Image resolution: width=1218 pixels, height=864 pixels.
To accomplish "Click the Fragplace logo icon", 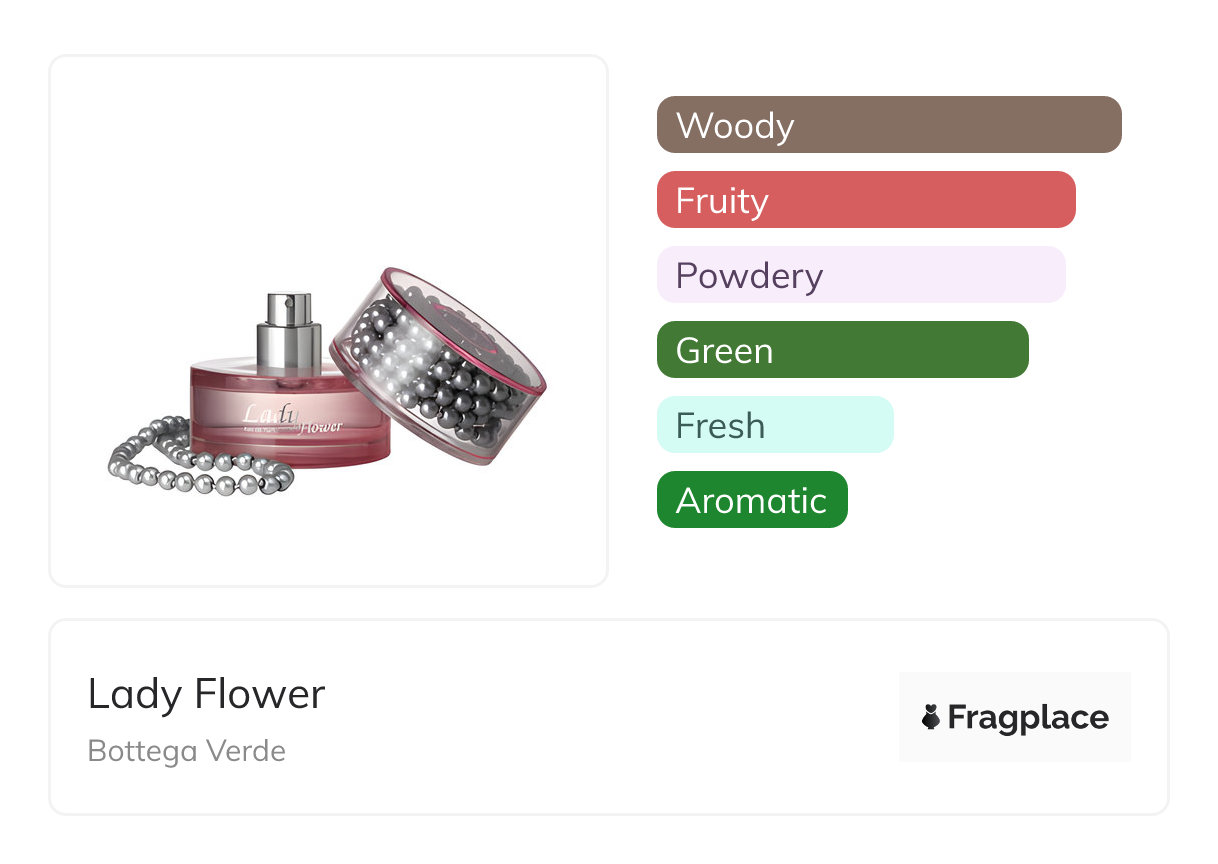I will (931, 717).
